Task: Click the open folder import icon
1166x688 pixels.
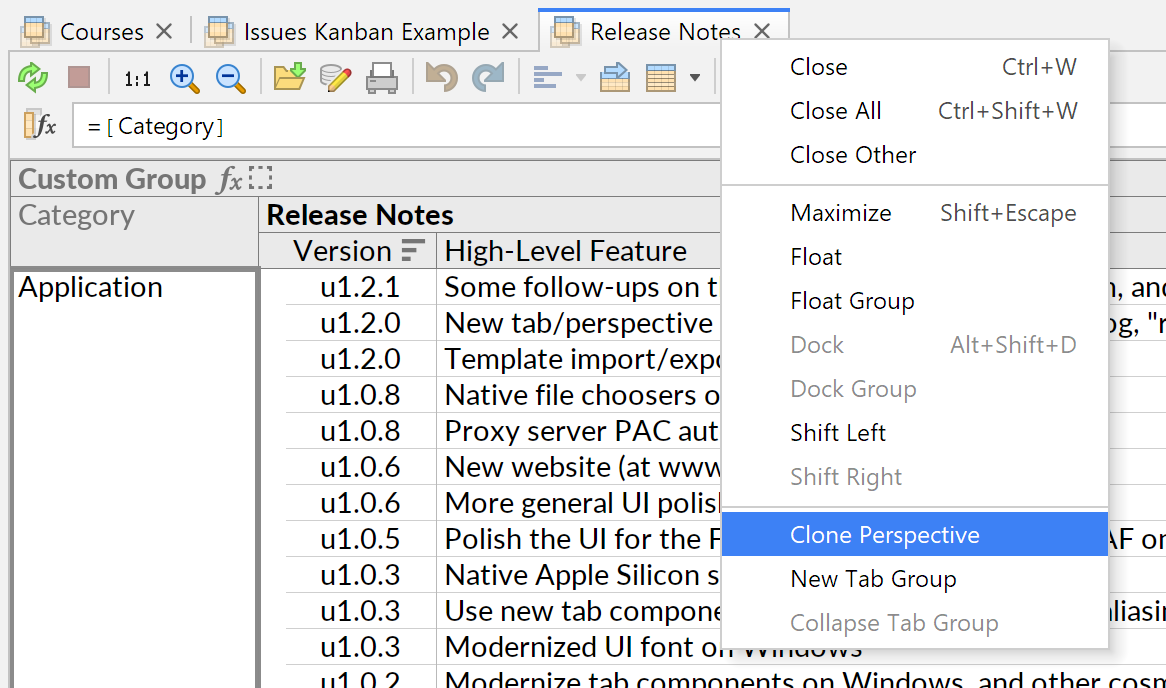Action: click(x=289, y=77)
